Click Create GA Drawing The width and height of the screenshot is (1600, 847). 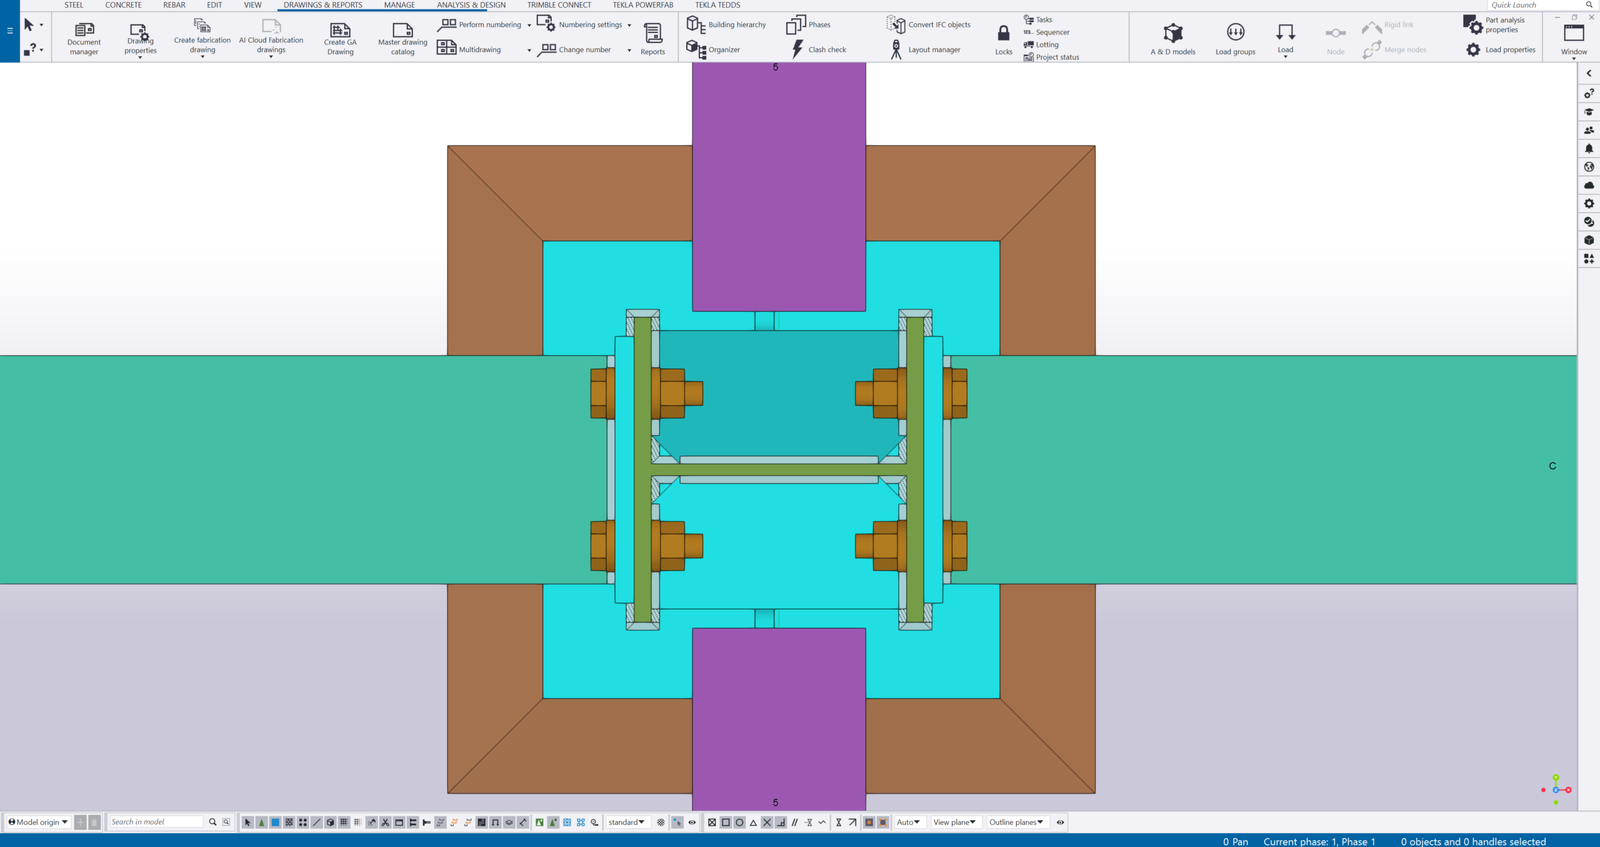[340, 38]
